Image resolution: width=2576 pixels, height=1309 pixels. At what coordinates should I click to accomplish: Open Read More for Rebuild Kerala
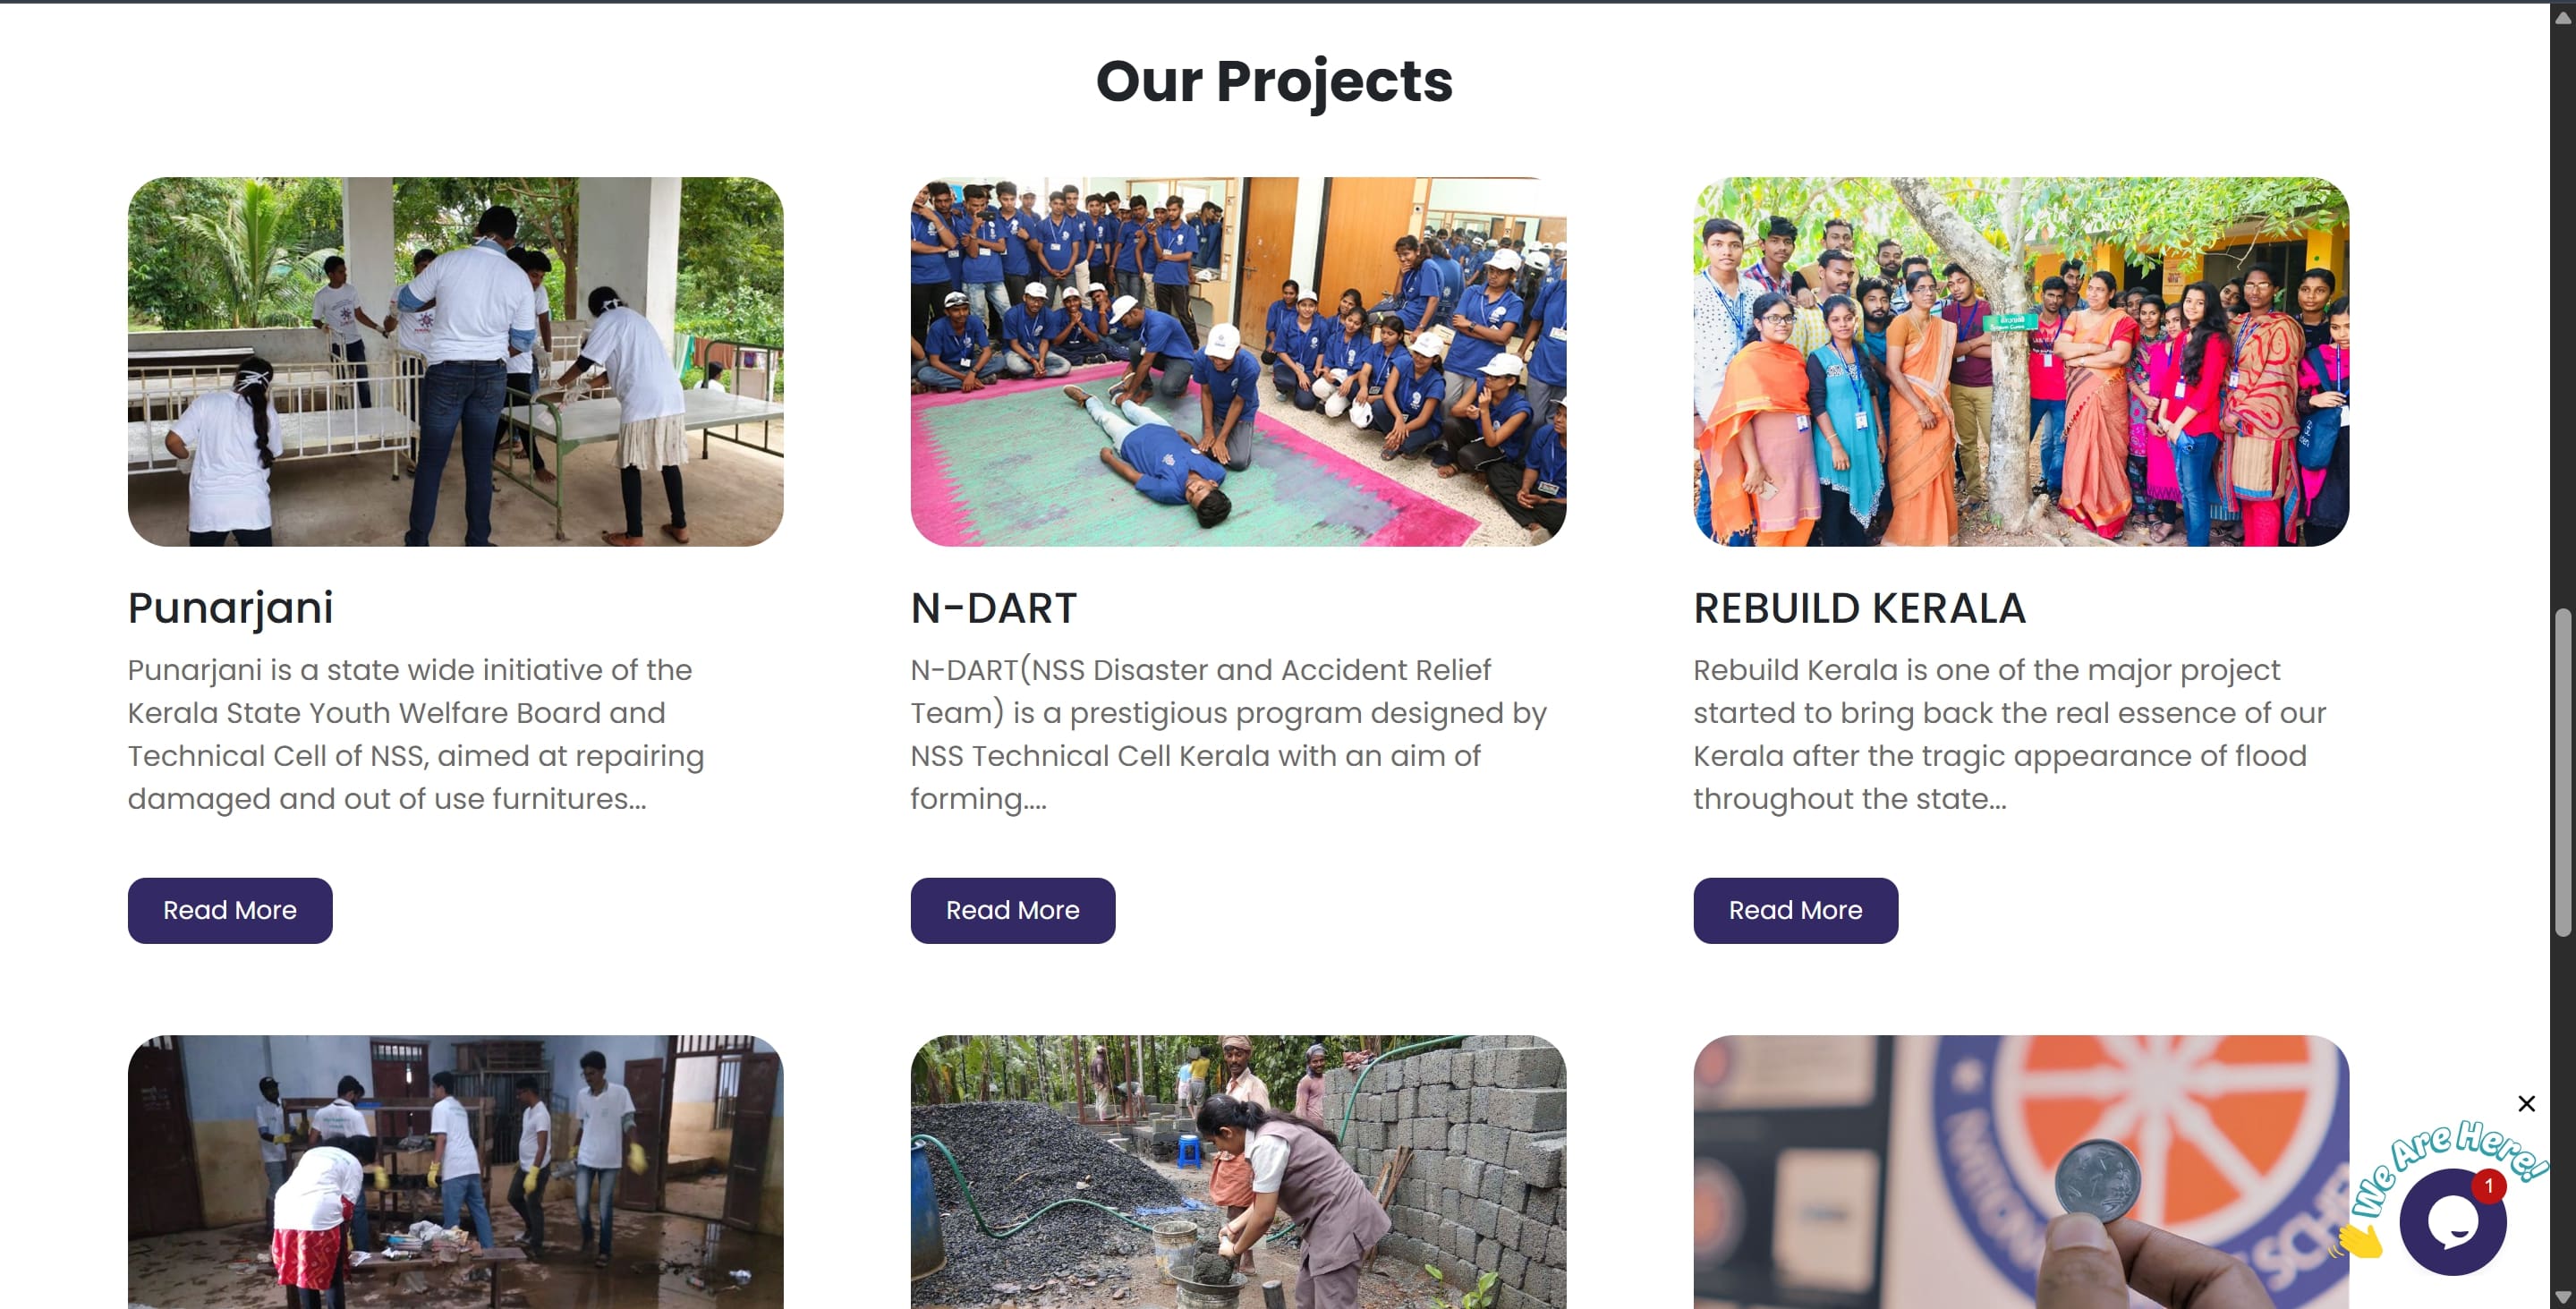(1795, 910)
